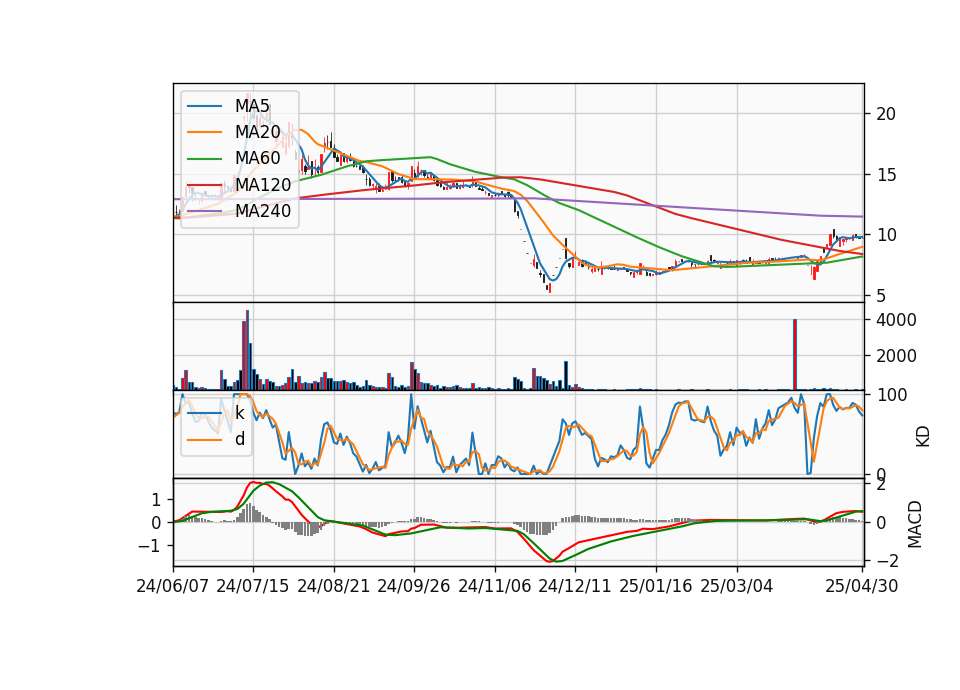This screenshot has height=690, width=960.
Task: Click the tallest volume bar near 24/07/15
Action: click(247, 350)
